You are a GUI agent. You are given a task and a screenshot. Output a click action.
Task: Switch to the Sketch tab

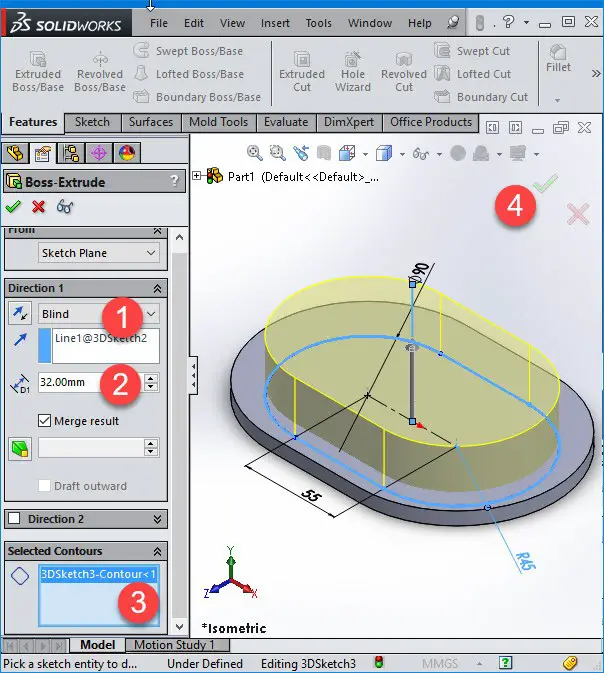pyautogui.click(x=92, y=122)
